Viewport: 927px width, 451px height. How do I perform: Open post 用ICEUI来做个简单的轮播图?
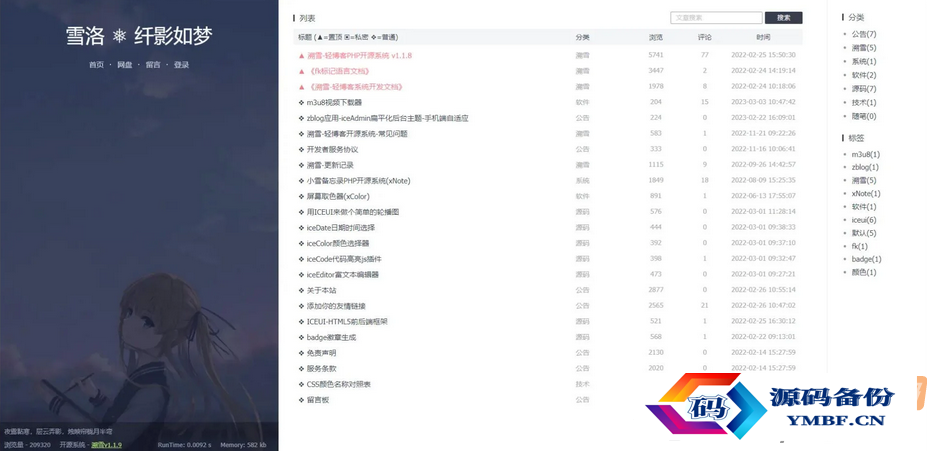coord(353,212)
